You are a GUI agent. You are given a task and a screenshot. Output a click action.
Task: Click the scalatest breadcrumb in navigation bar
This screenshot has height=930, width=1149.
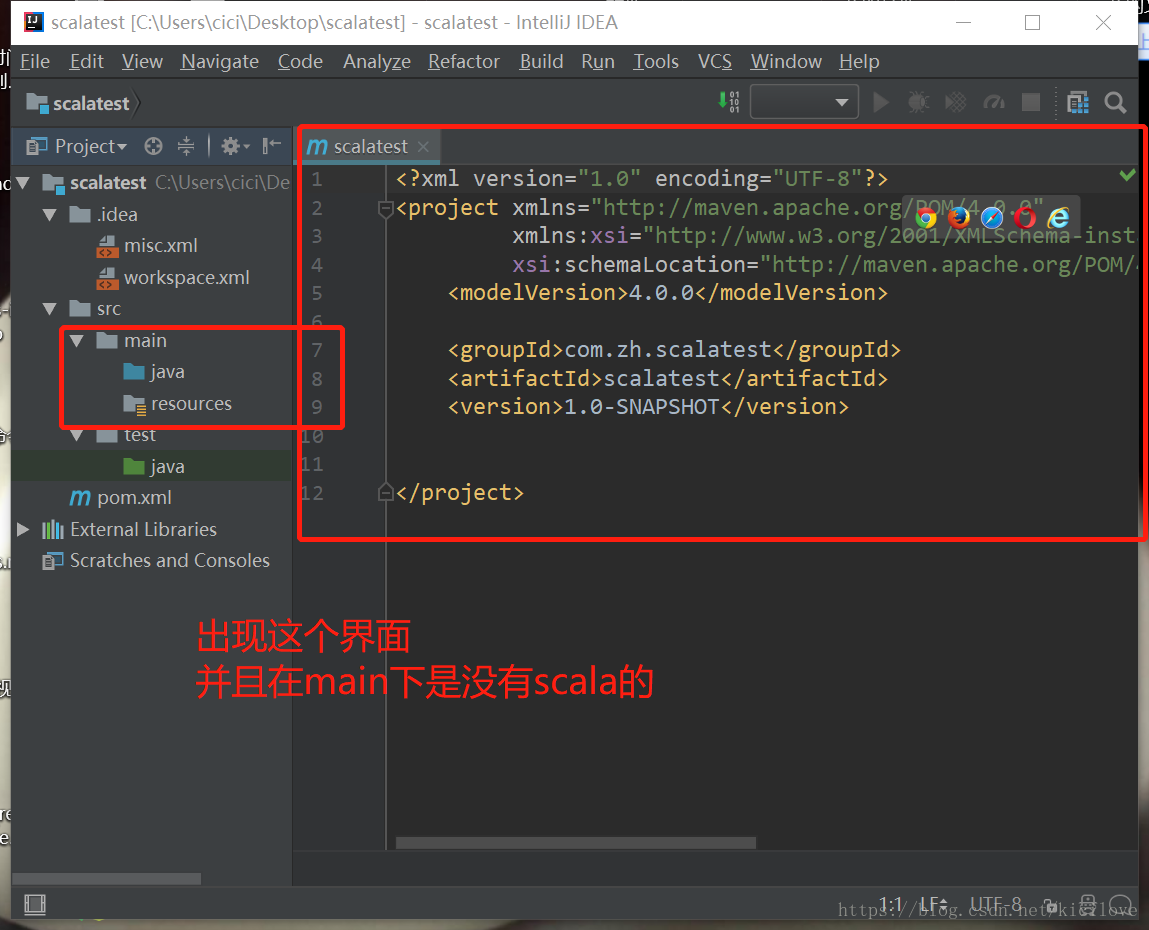tap(78, 103)
